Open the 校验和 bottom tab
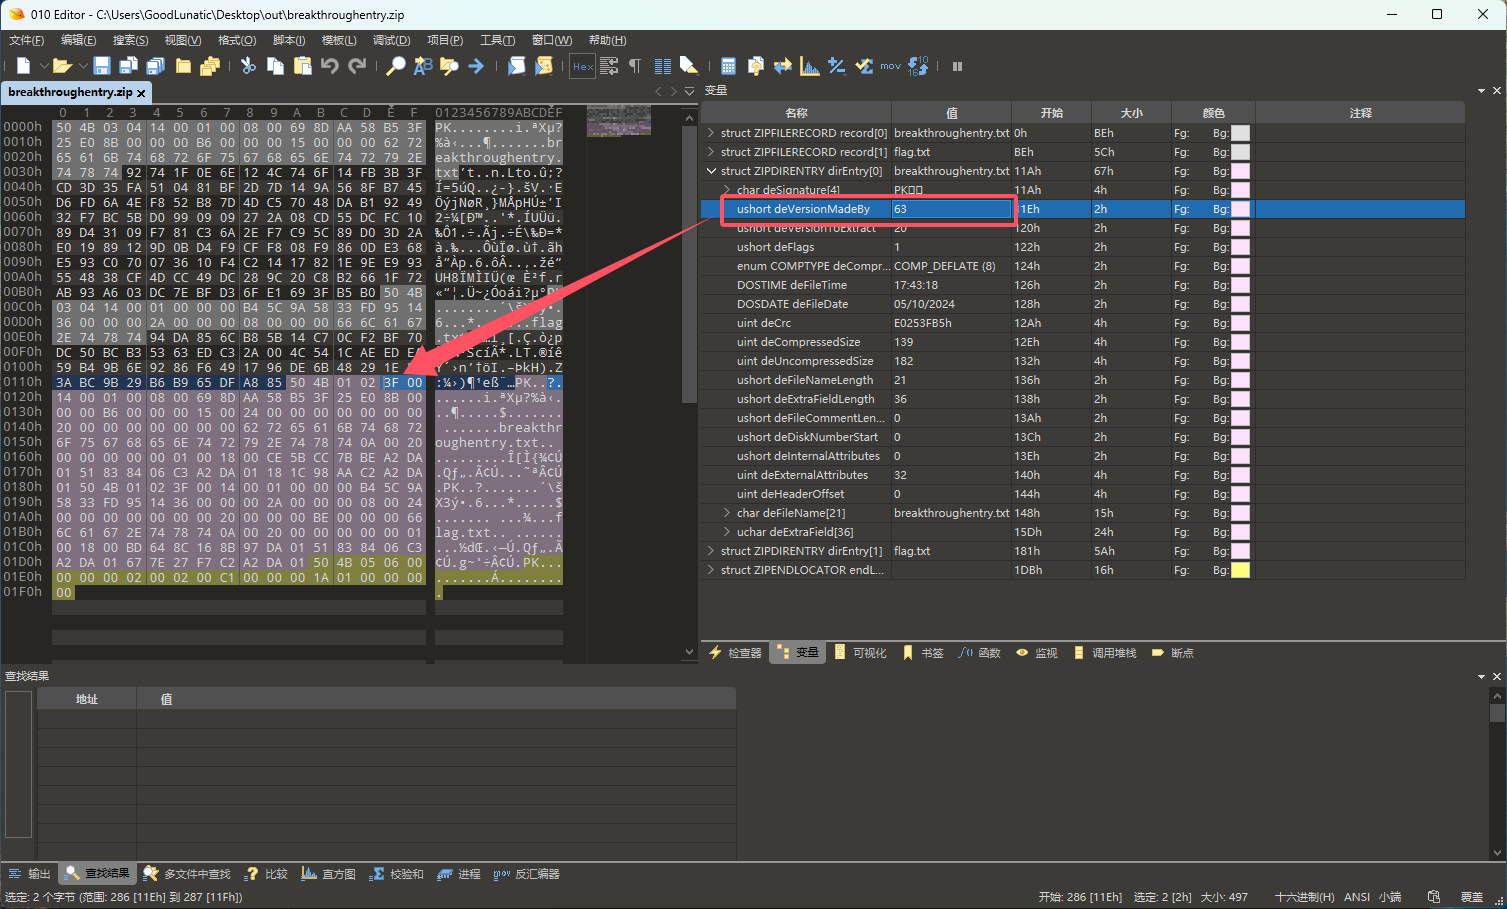The image size is (1507, 909). [397, 874]
